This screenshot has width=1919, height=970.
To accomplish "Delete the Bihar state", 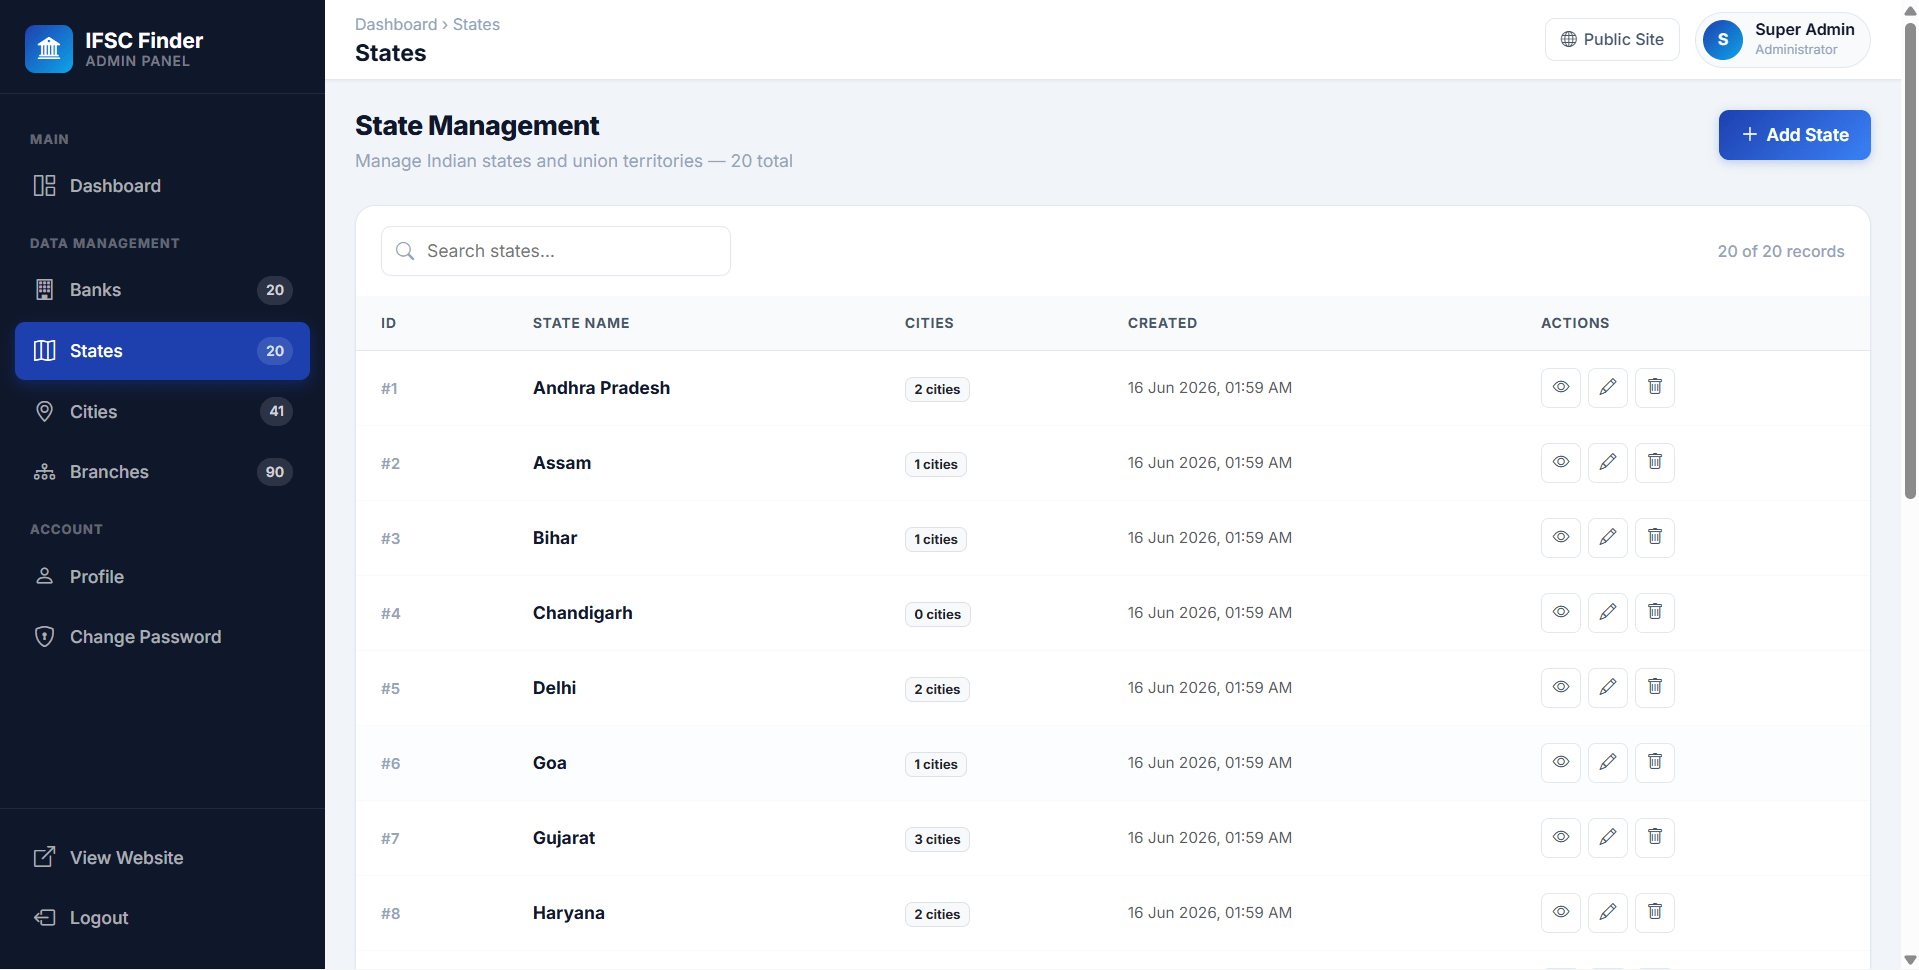I will [1654, 537].
